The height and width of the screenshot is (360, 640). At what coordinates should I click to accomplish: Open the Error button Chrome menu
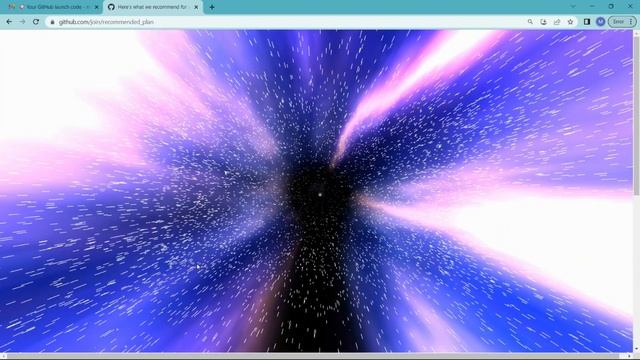pos(622,22)
